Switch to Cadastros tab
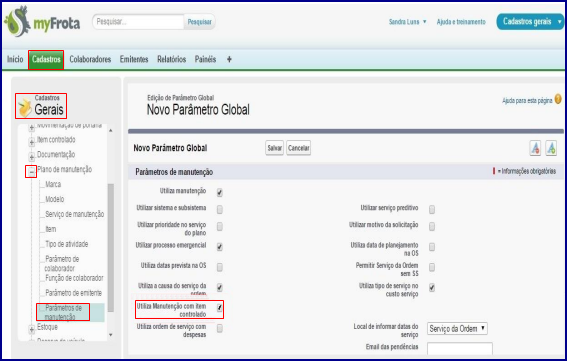567x361 pixels. point(46,59)
